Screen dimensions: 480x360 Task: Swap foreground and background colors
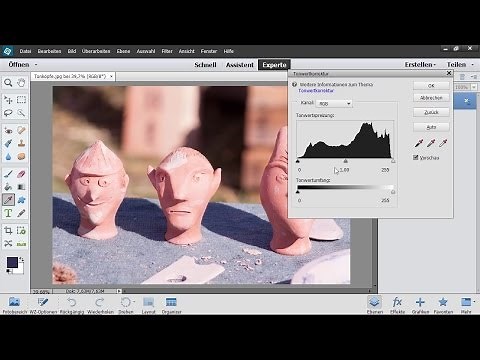(22, 259)
